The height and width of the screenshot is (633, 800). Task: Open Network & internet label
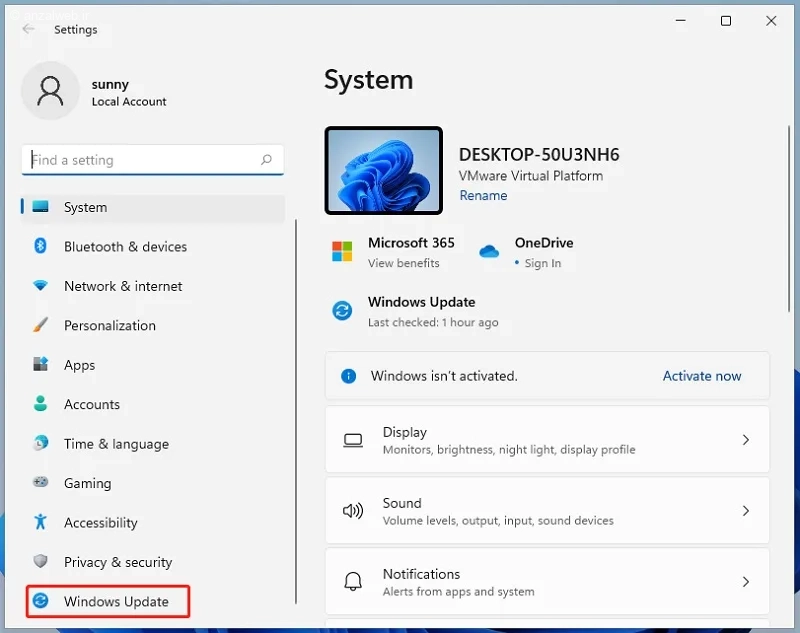click(123, 286)
